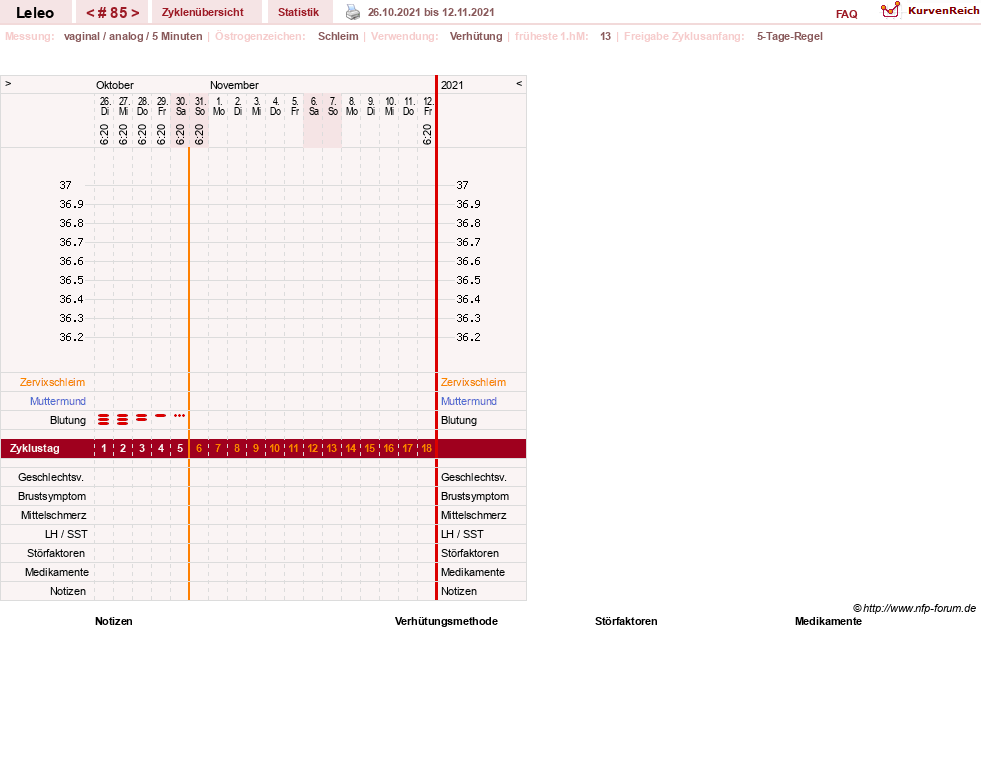Click the left Muttermund row label

(58, 401)
